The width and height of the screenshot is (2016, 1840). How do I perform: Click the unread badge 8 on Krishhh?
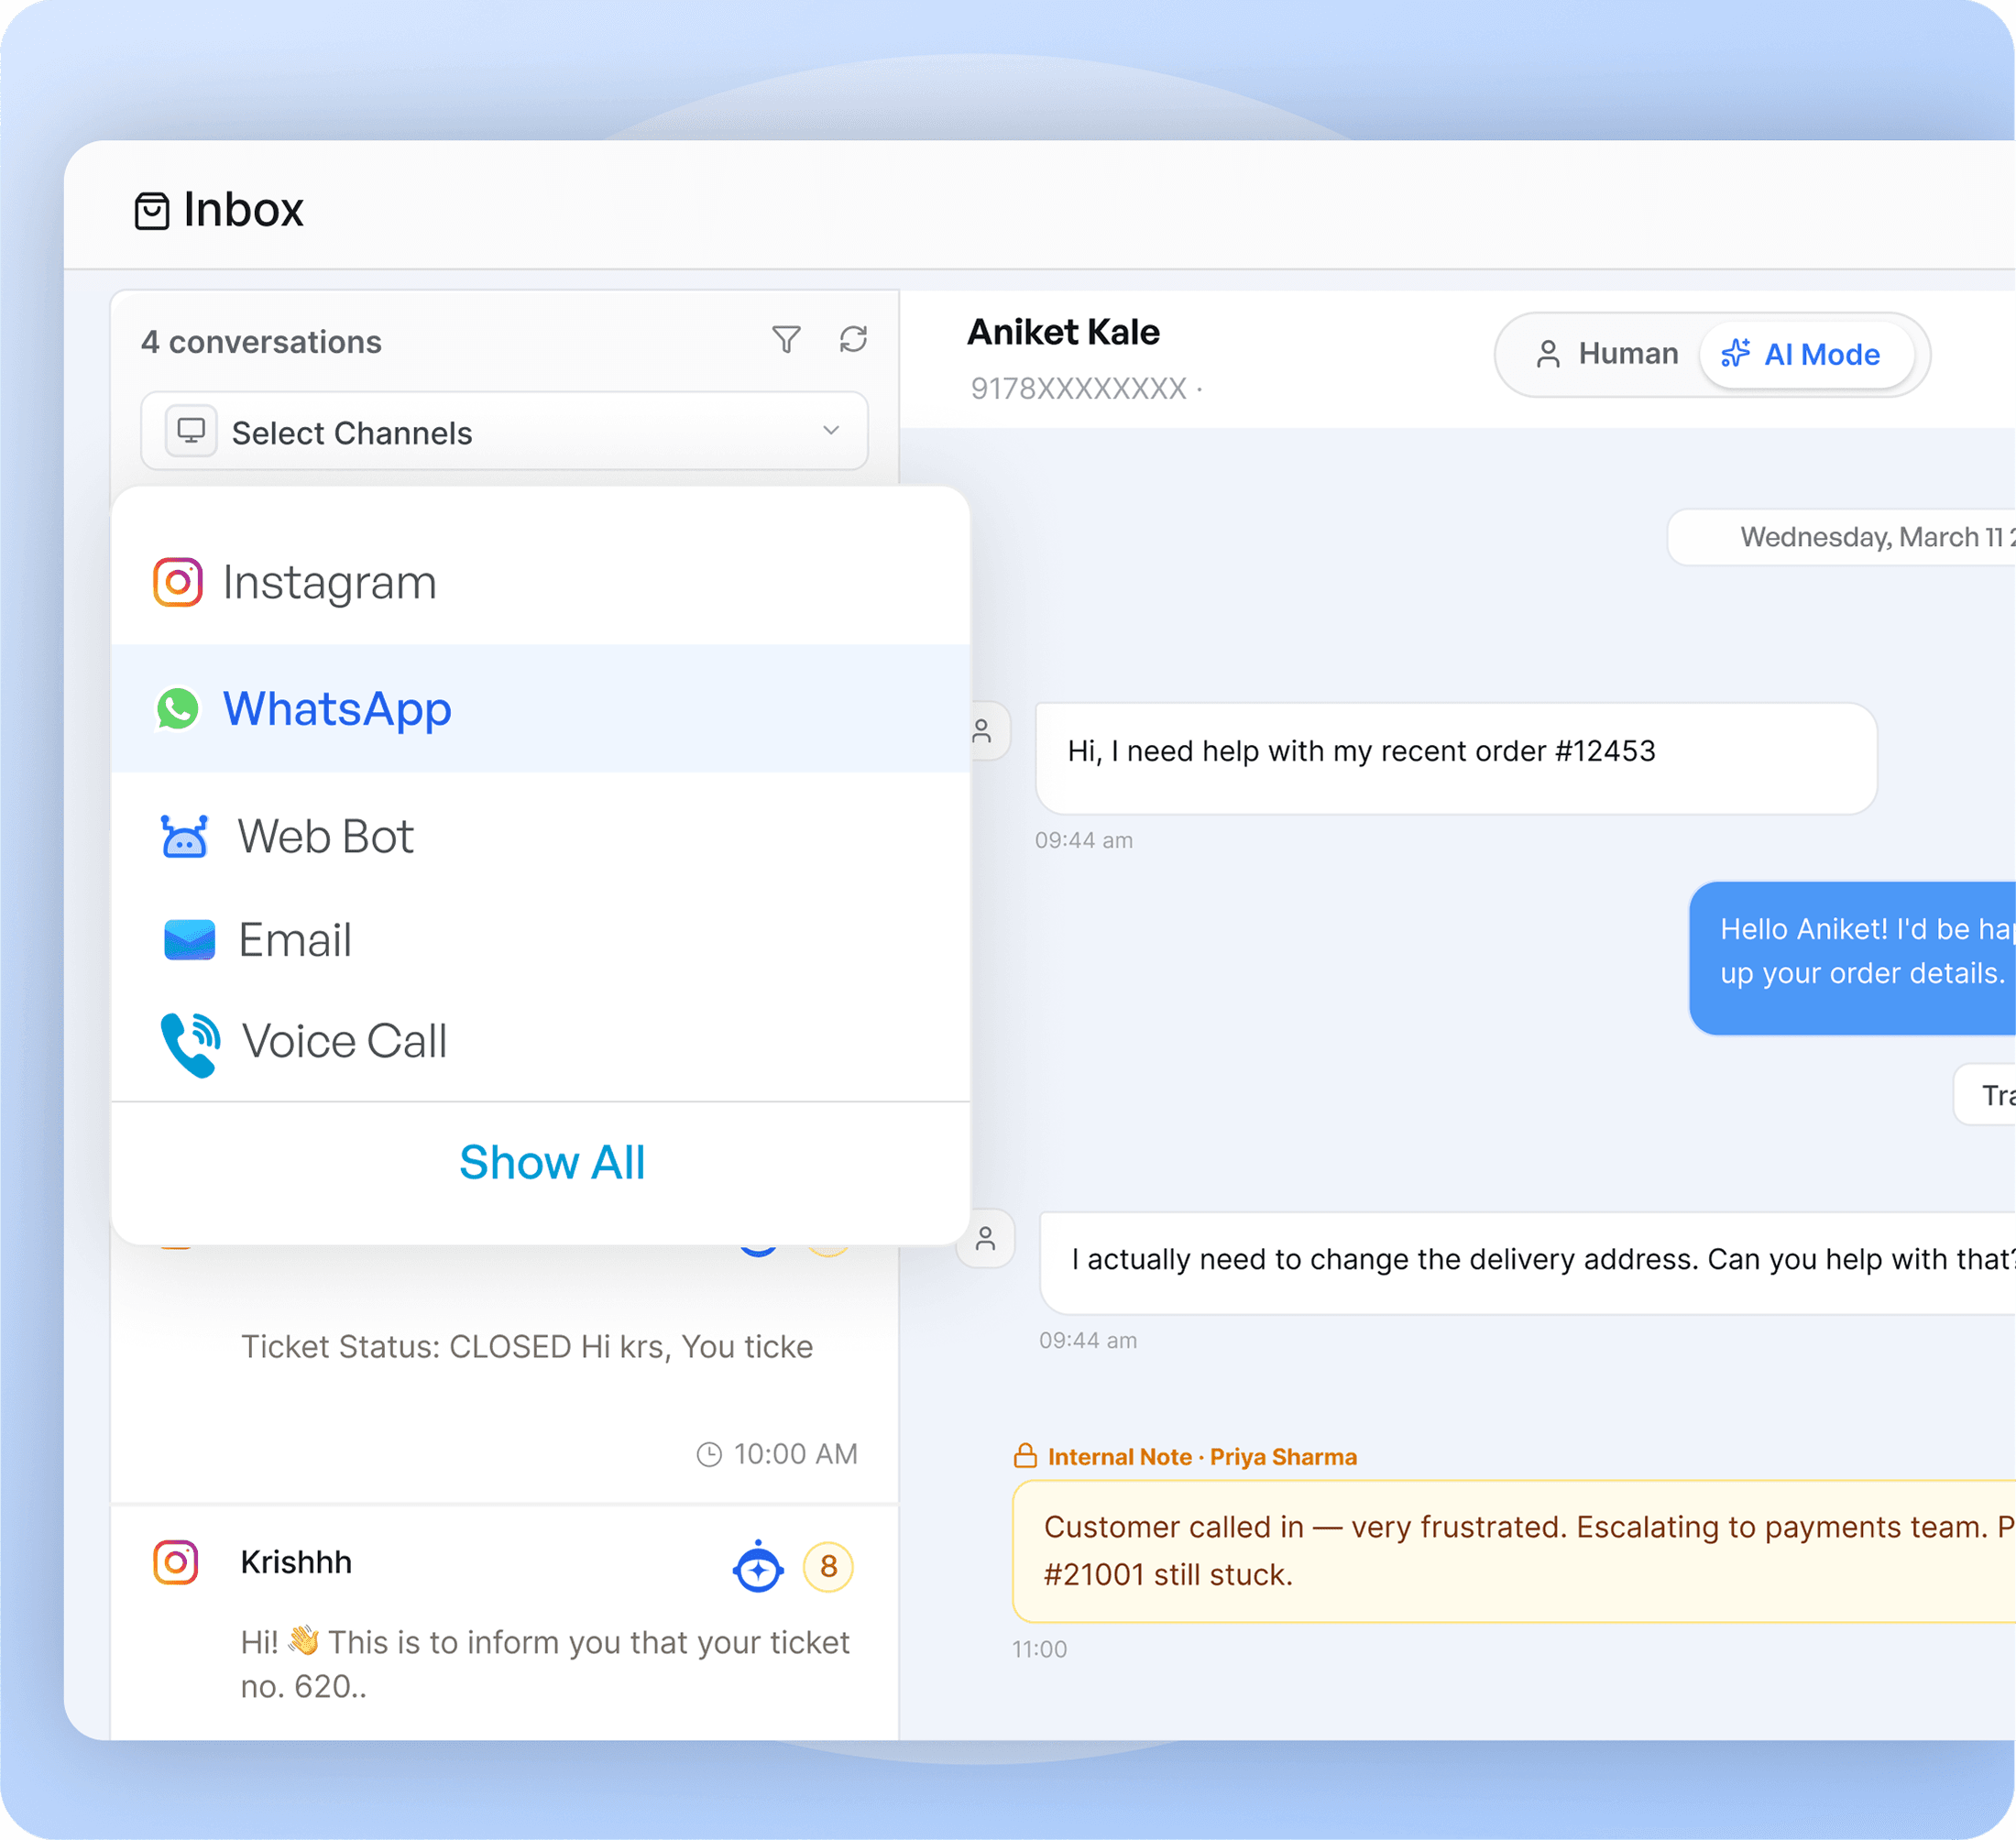[x=828, y=1566]
